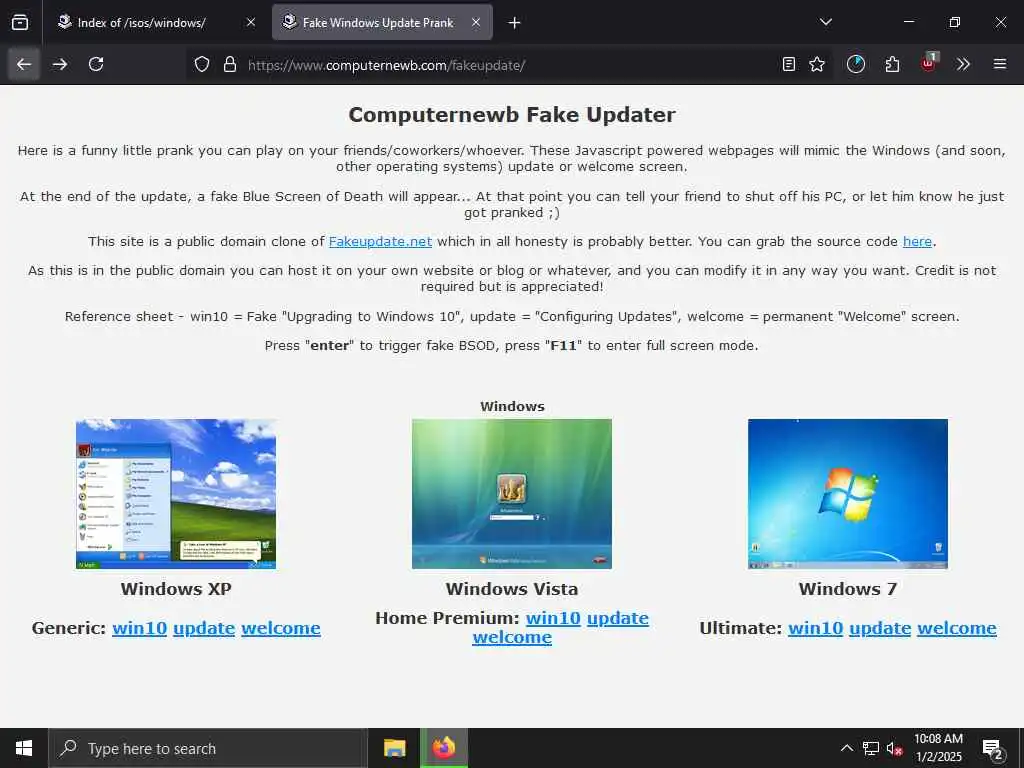Show hidden tray icons chevron
The image size is (1024, 768).
pyautogui.click(x=846, y=748)
